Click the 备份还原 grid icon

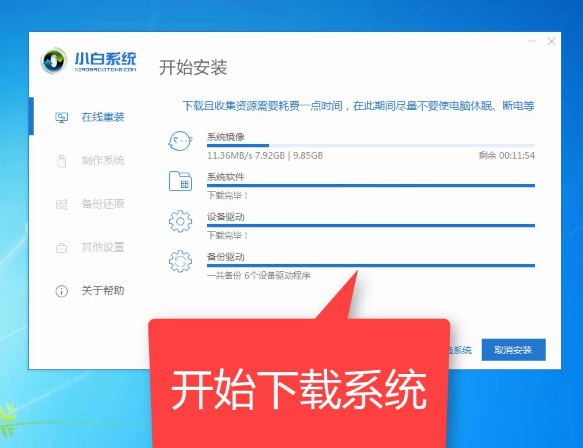tap(61, 204)
